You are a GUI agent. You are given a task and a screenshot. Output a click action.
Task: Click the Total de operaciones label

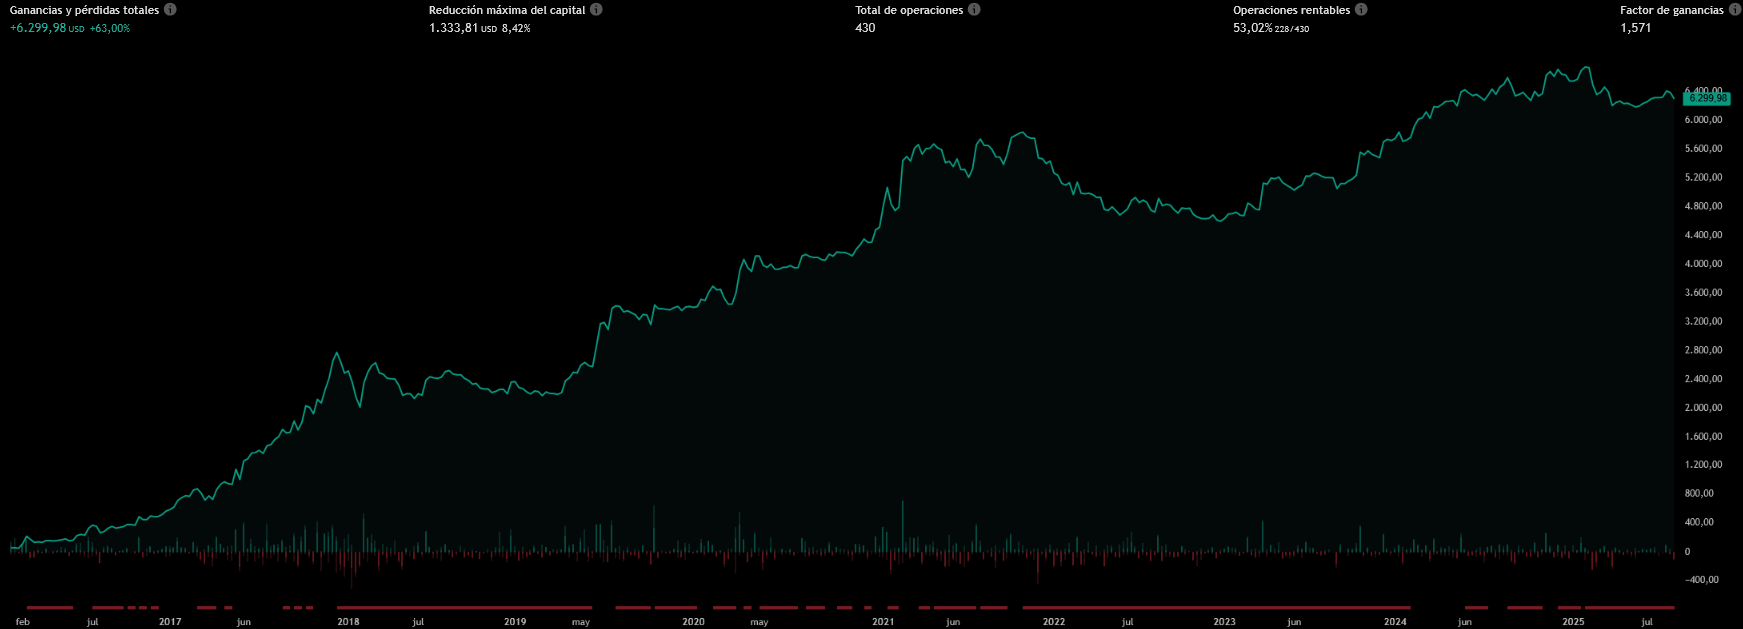909,10
